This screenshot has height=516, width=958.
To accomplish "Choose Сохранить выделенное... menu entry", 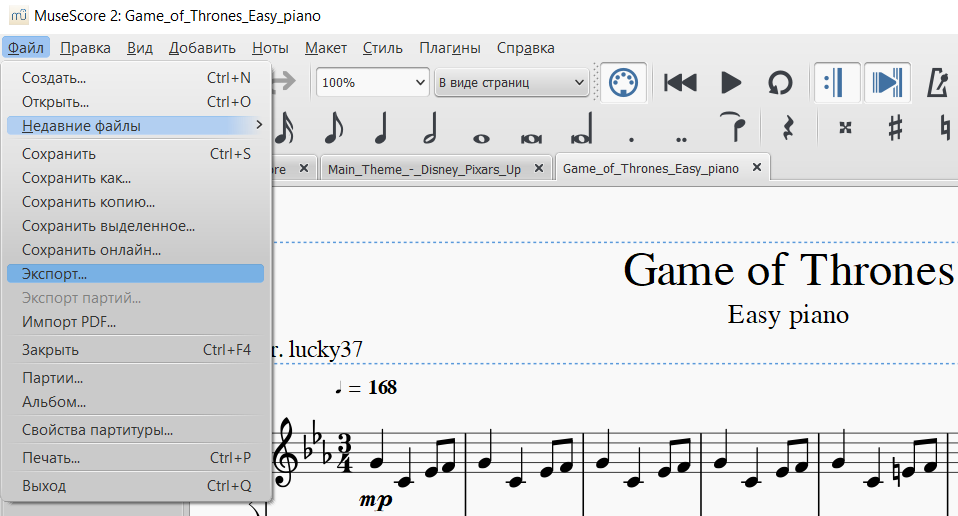I will 136,226.
